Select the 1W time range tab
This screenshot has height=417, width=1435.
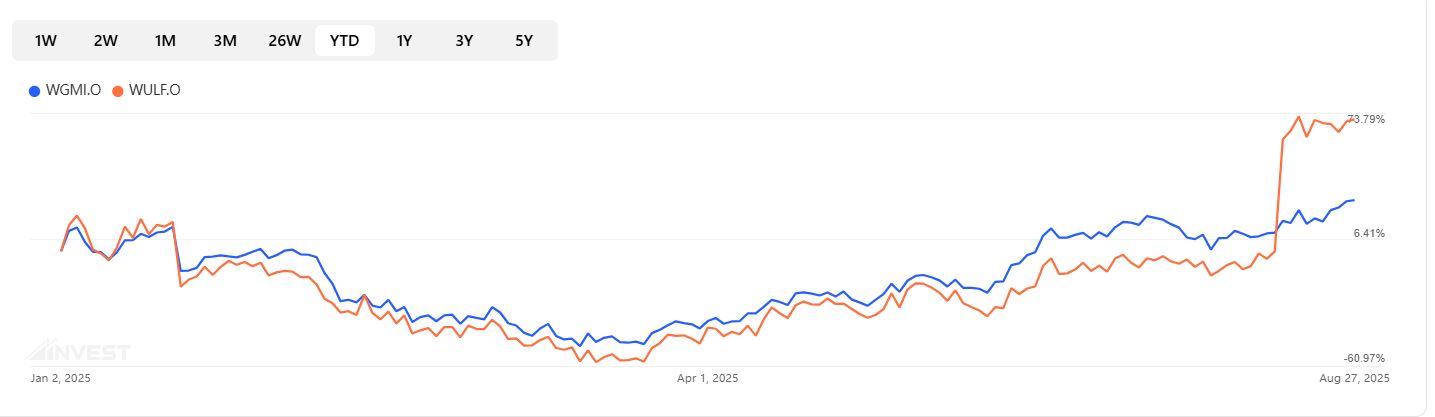(45, 41)
